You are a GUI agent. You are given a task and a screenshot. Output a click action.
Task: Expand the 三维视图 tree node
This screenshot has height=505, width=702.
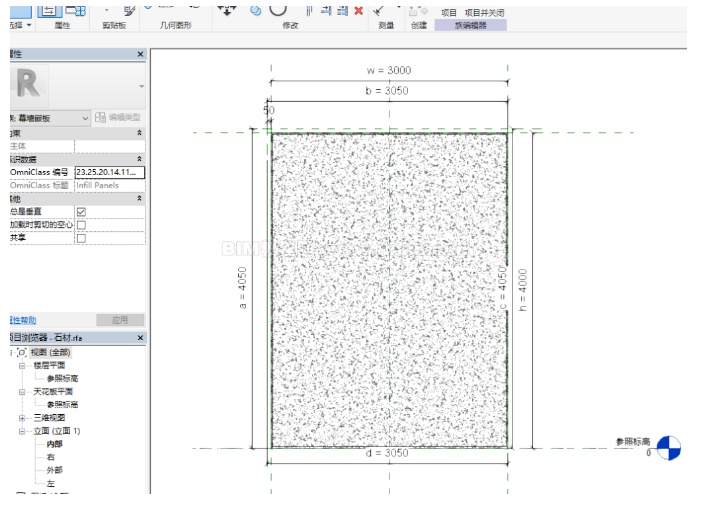tap(21, 418)
